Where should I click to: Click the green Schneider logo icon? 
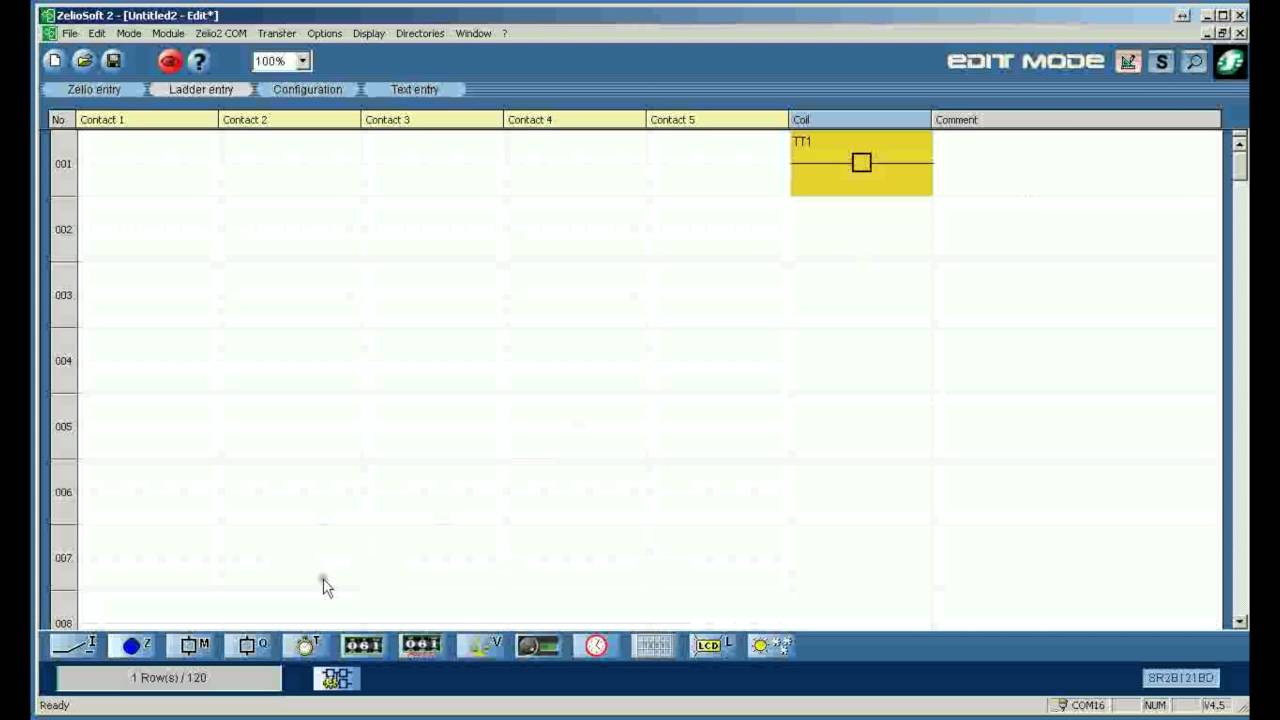1230,62
